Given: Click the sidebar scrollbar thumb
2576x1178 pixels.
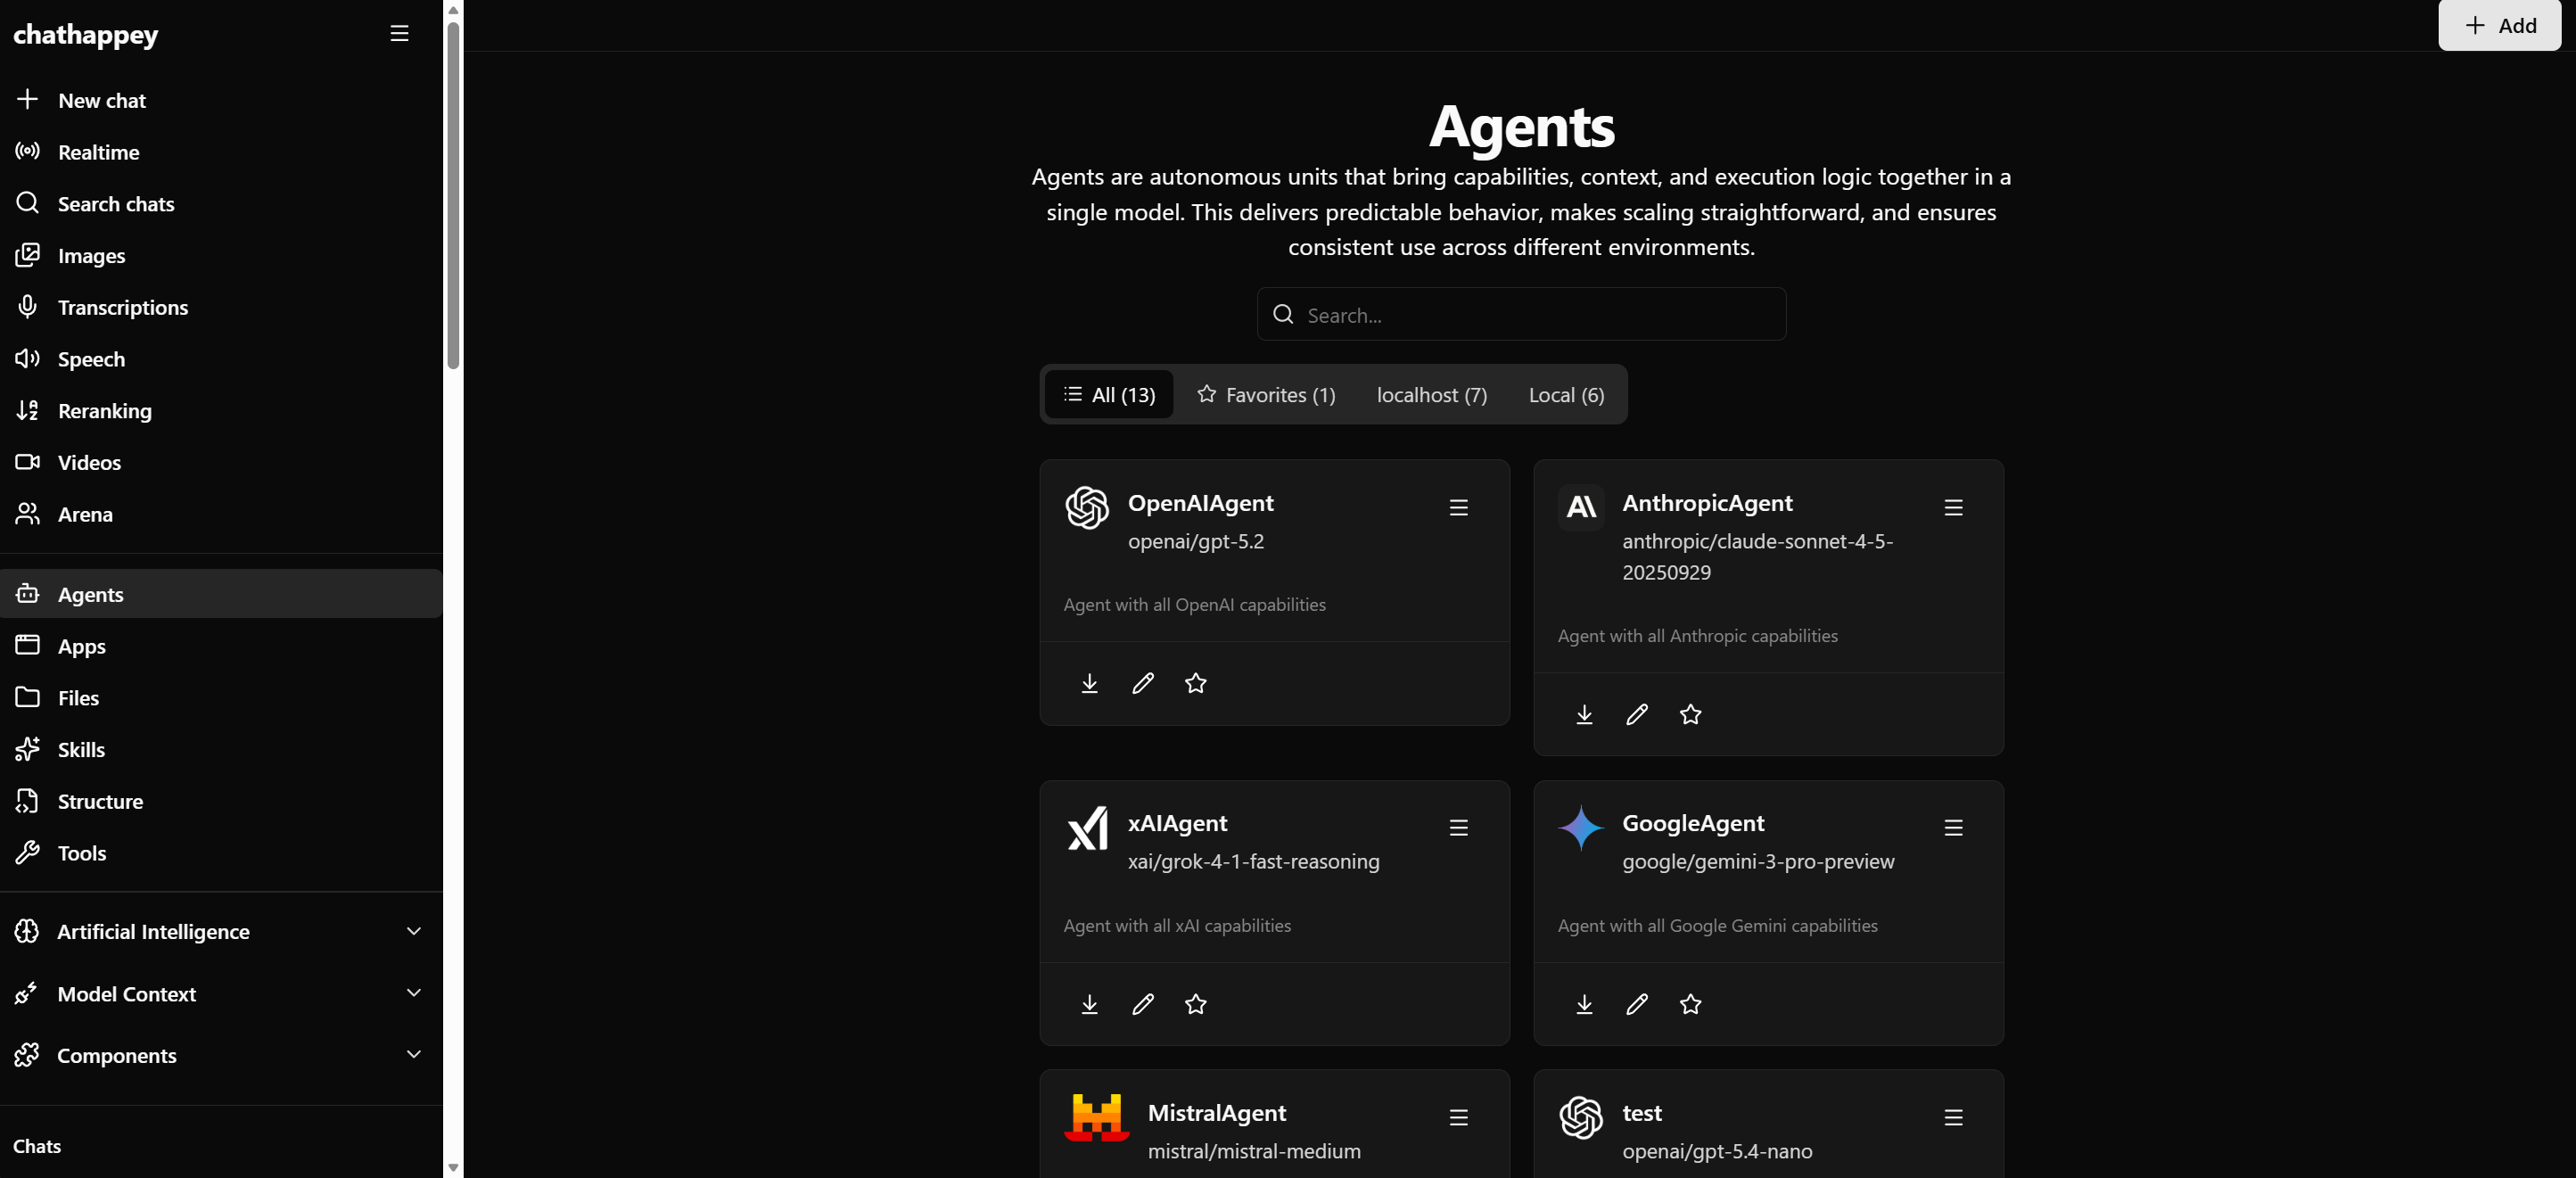Looking at the screenshot, I should pos(453,195).
